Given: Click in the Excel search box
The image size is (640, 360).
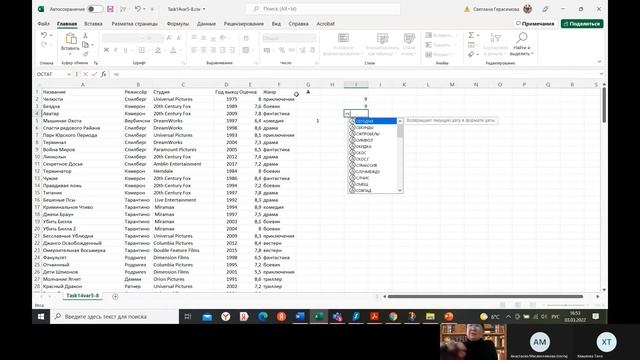Looking at the screenshot, I should tap(323, 9).
